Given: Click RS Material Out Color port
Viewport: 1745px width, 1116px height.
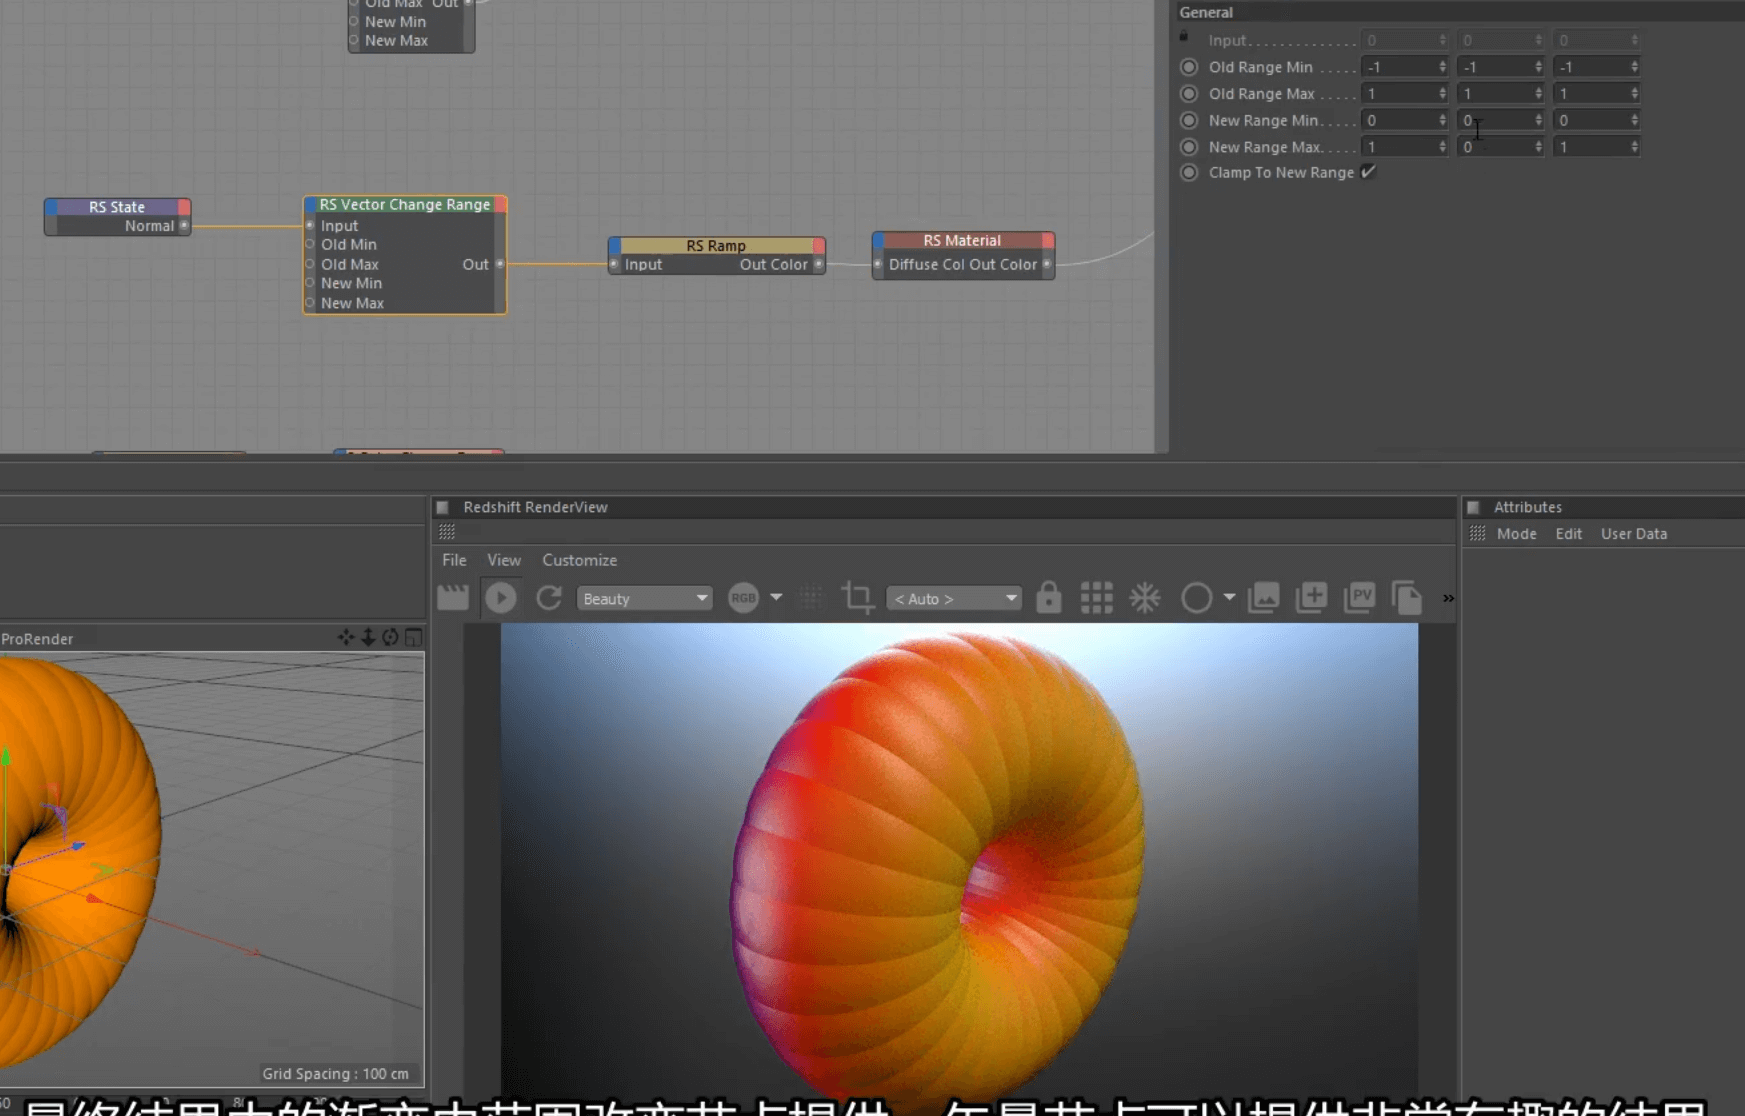Looking at the screenshot, I should pos(1047,265).
